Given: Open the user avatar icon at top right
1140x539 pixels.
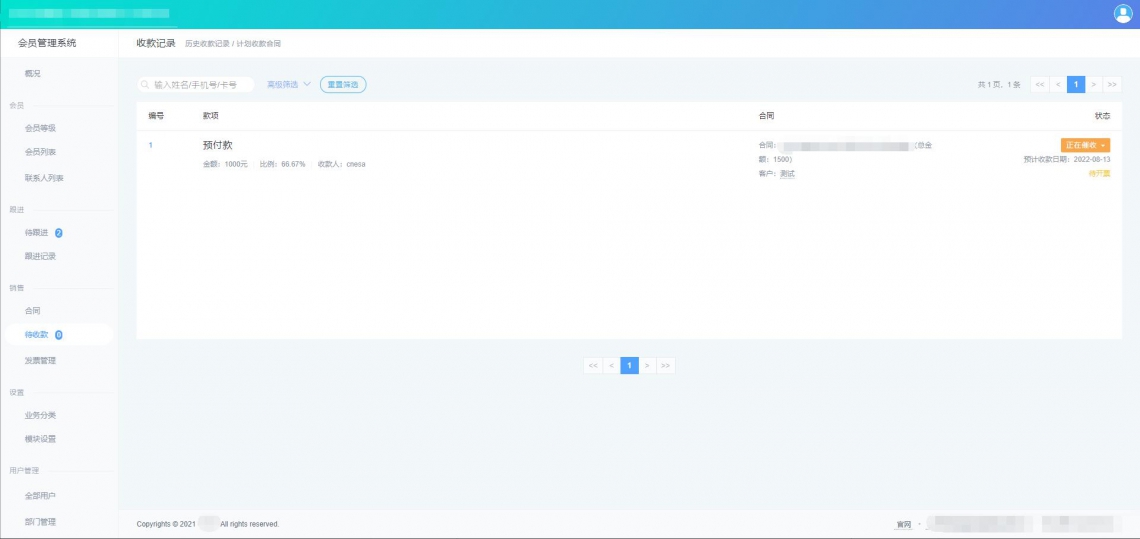Looking at the screenshot, I should pos(1123,13).
